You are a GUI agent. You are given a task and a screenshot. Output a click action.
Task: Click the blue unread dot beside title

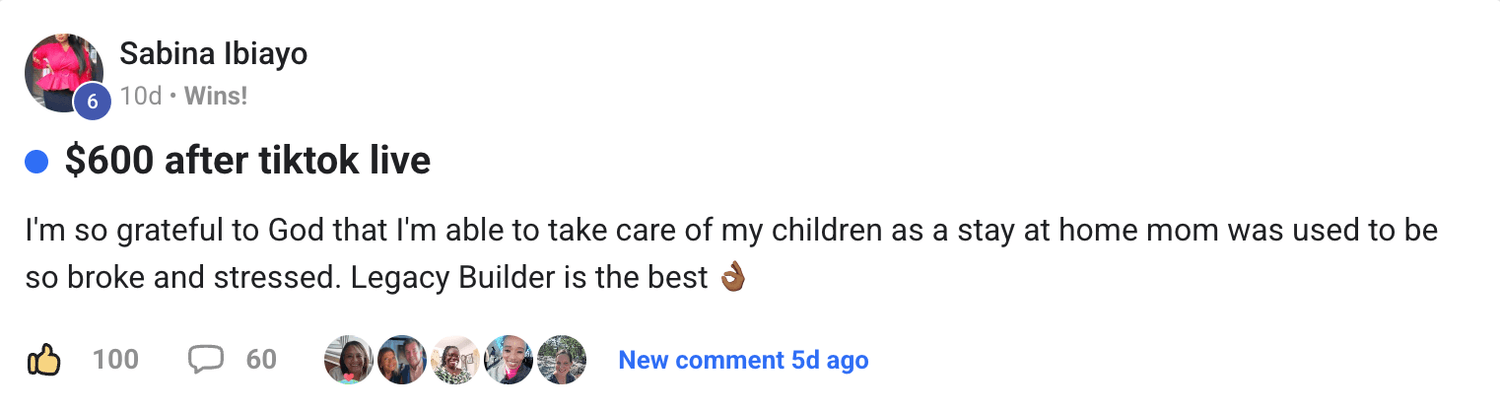click(37, 162)
